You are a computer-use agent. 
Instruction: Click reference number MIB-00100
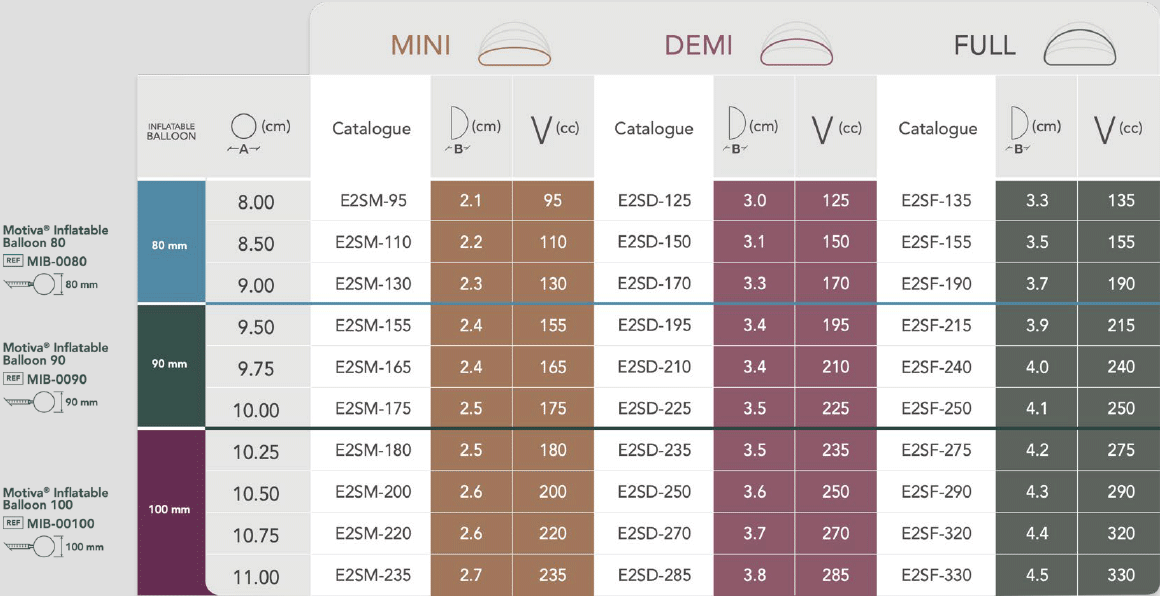(x=61, y=522)
